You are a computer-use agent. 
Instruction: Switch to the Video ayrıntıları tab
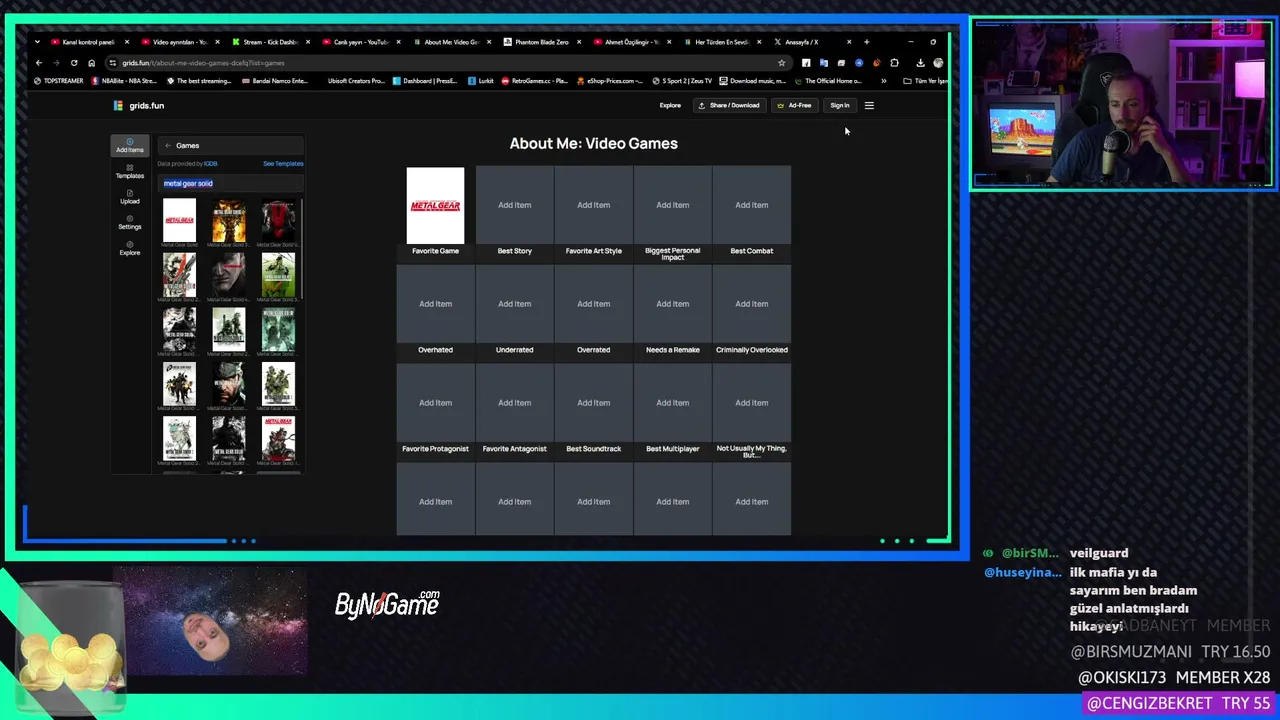pos(180,42)
